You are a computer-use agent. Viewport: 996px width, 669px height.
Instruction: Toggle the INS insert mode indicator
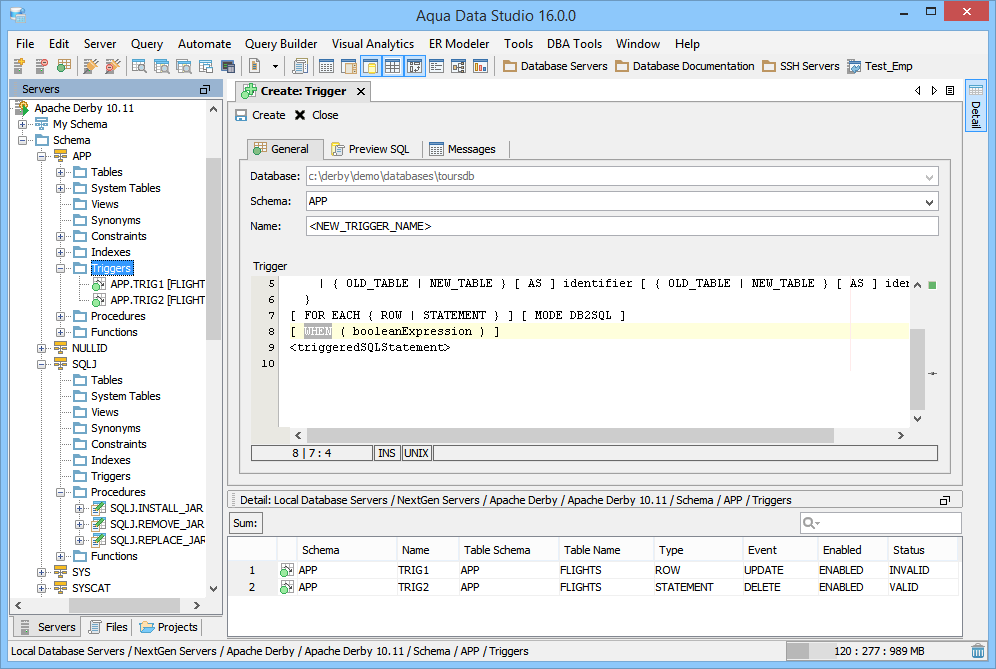tap(386, 453)
